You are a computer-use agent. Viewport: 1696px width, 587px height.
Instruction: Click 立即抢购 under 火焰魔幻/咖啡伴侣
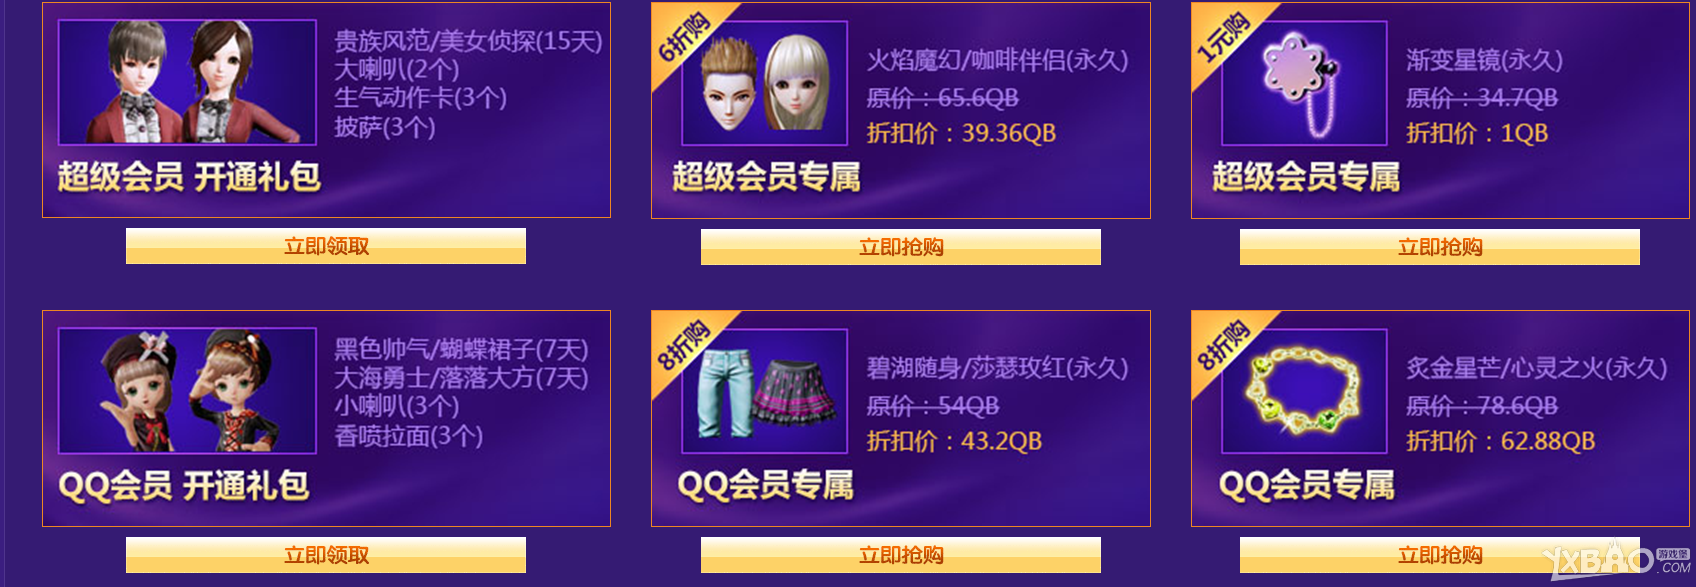(901, 247)
